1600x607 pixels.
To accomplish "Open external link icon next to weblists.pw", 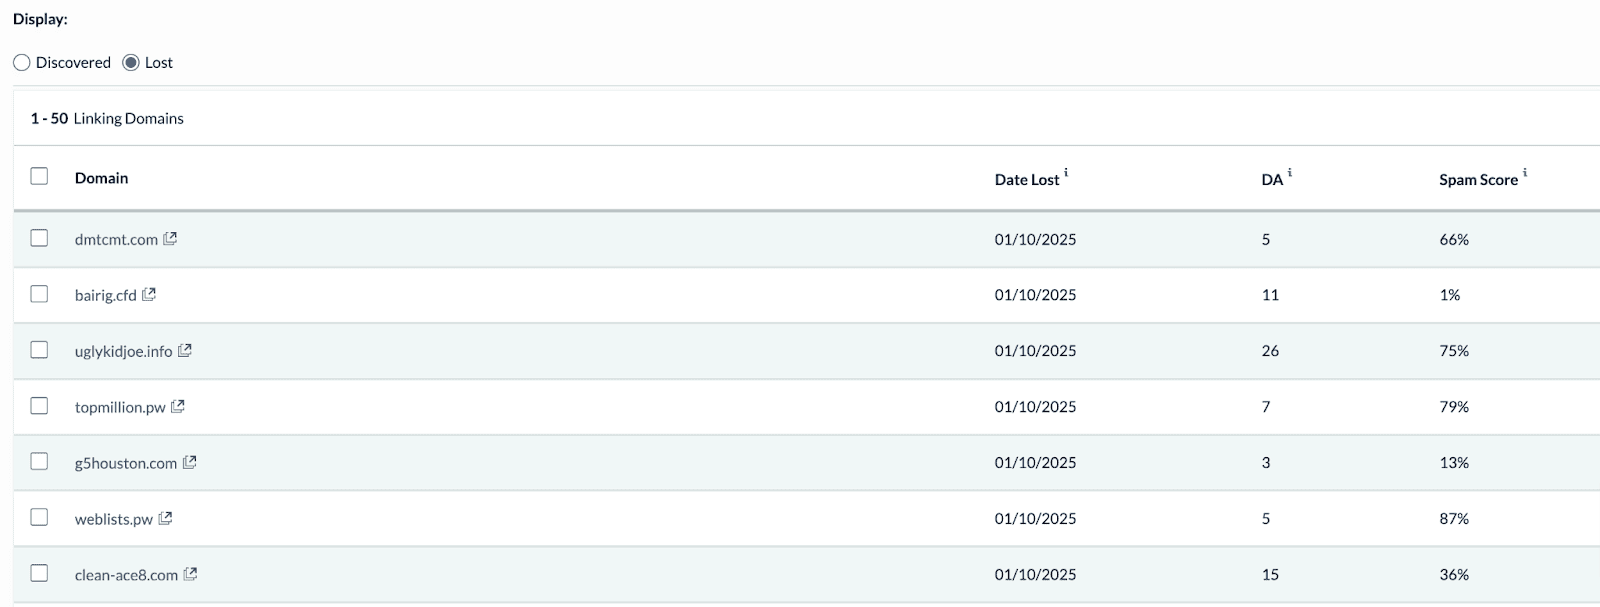I will click(166, 519).
